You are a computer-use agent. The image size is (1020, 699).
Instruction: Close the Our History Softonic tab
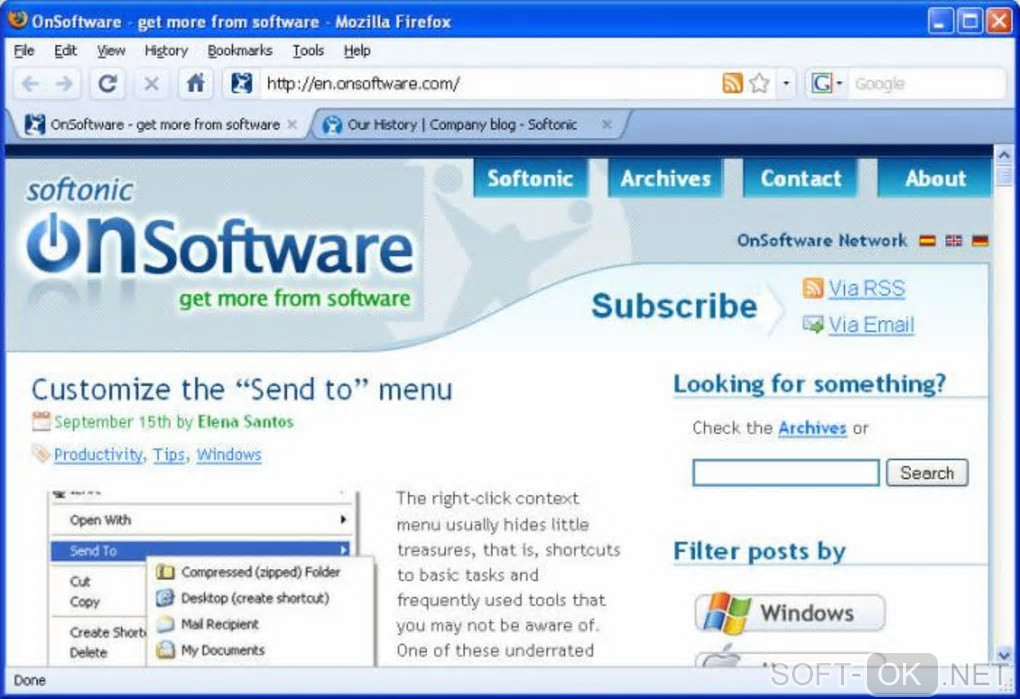pos(606,124)
